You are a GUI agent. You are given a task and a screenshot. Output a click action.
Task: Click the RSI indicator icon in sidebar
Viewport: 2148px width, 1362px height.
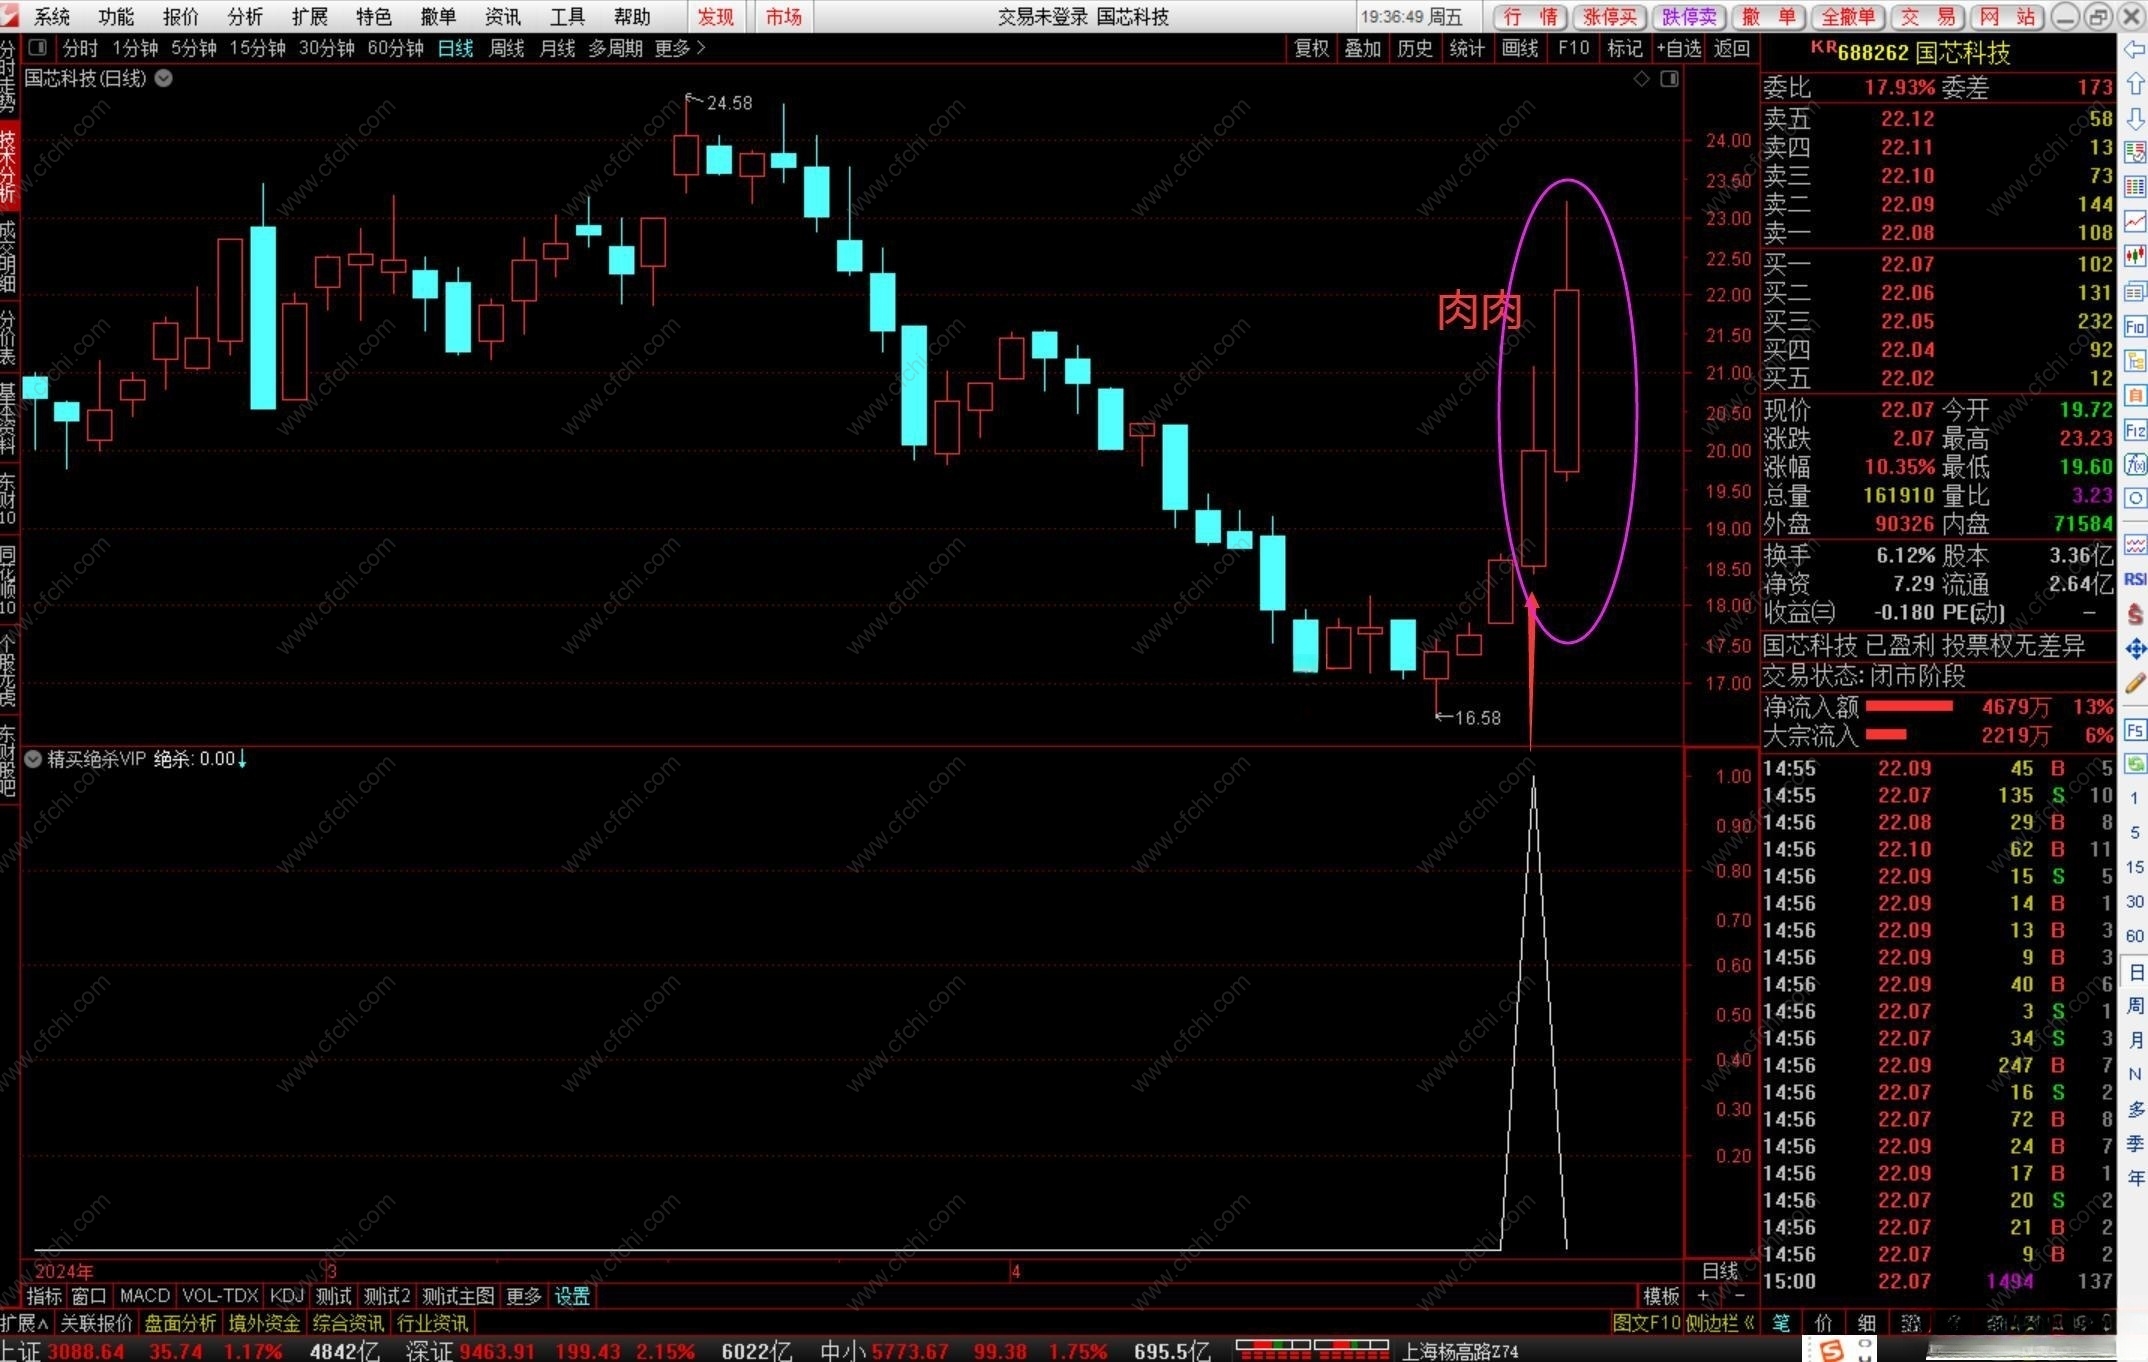coord(2135,579)
